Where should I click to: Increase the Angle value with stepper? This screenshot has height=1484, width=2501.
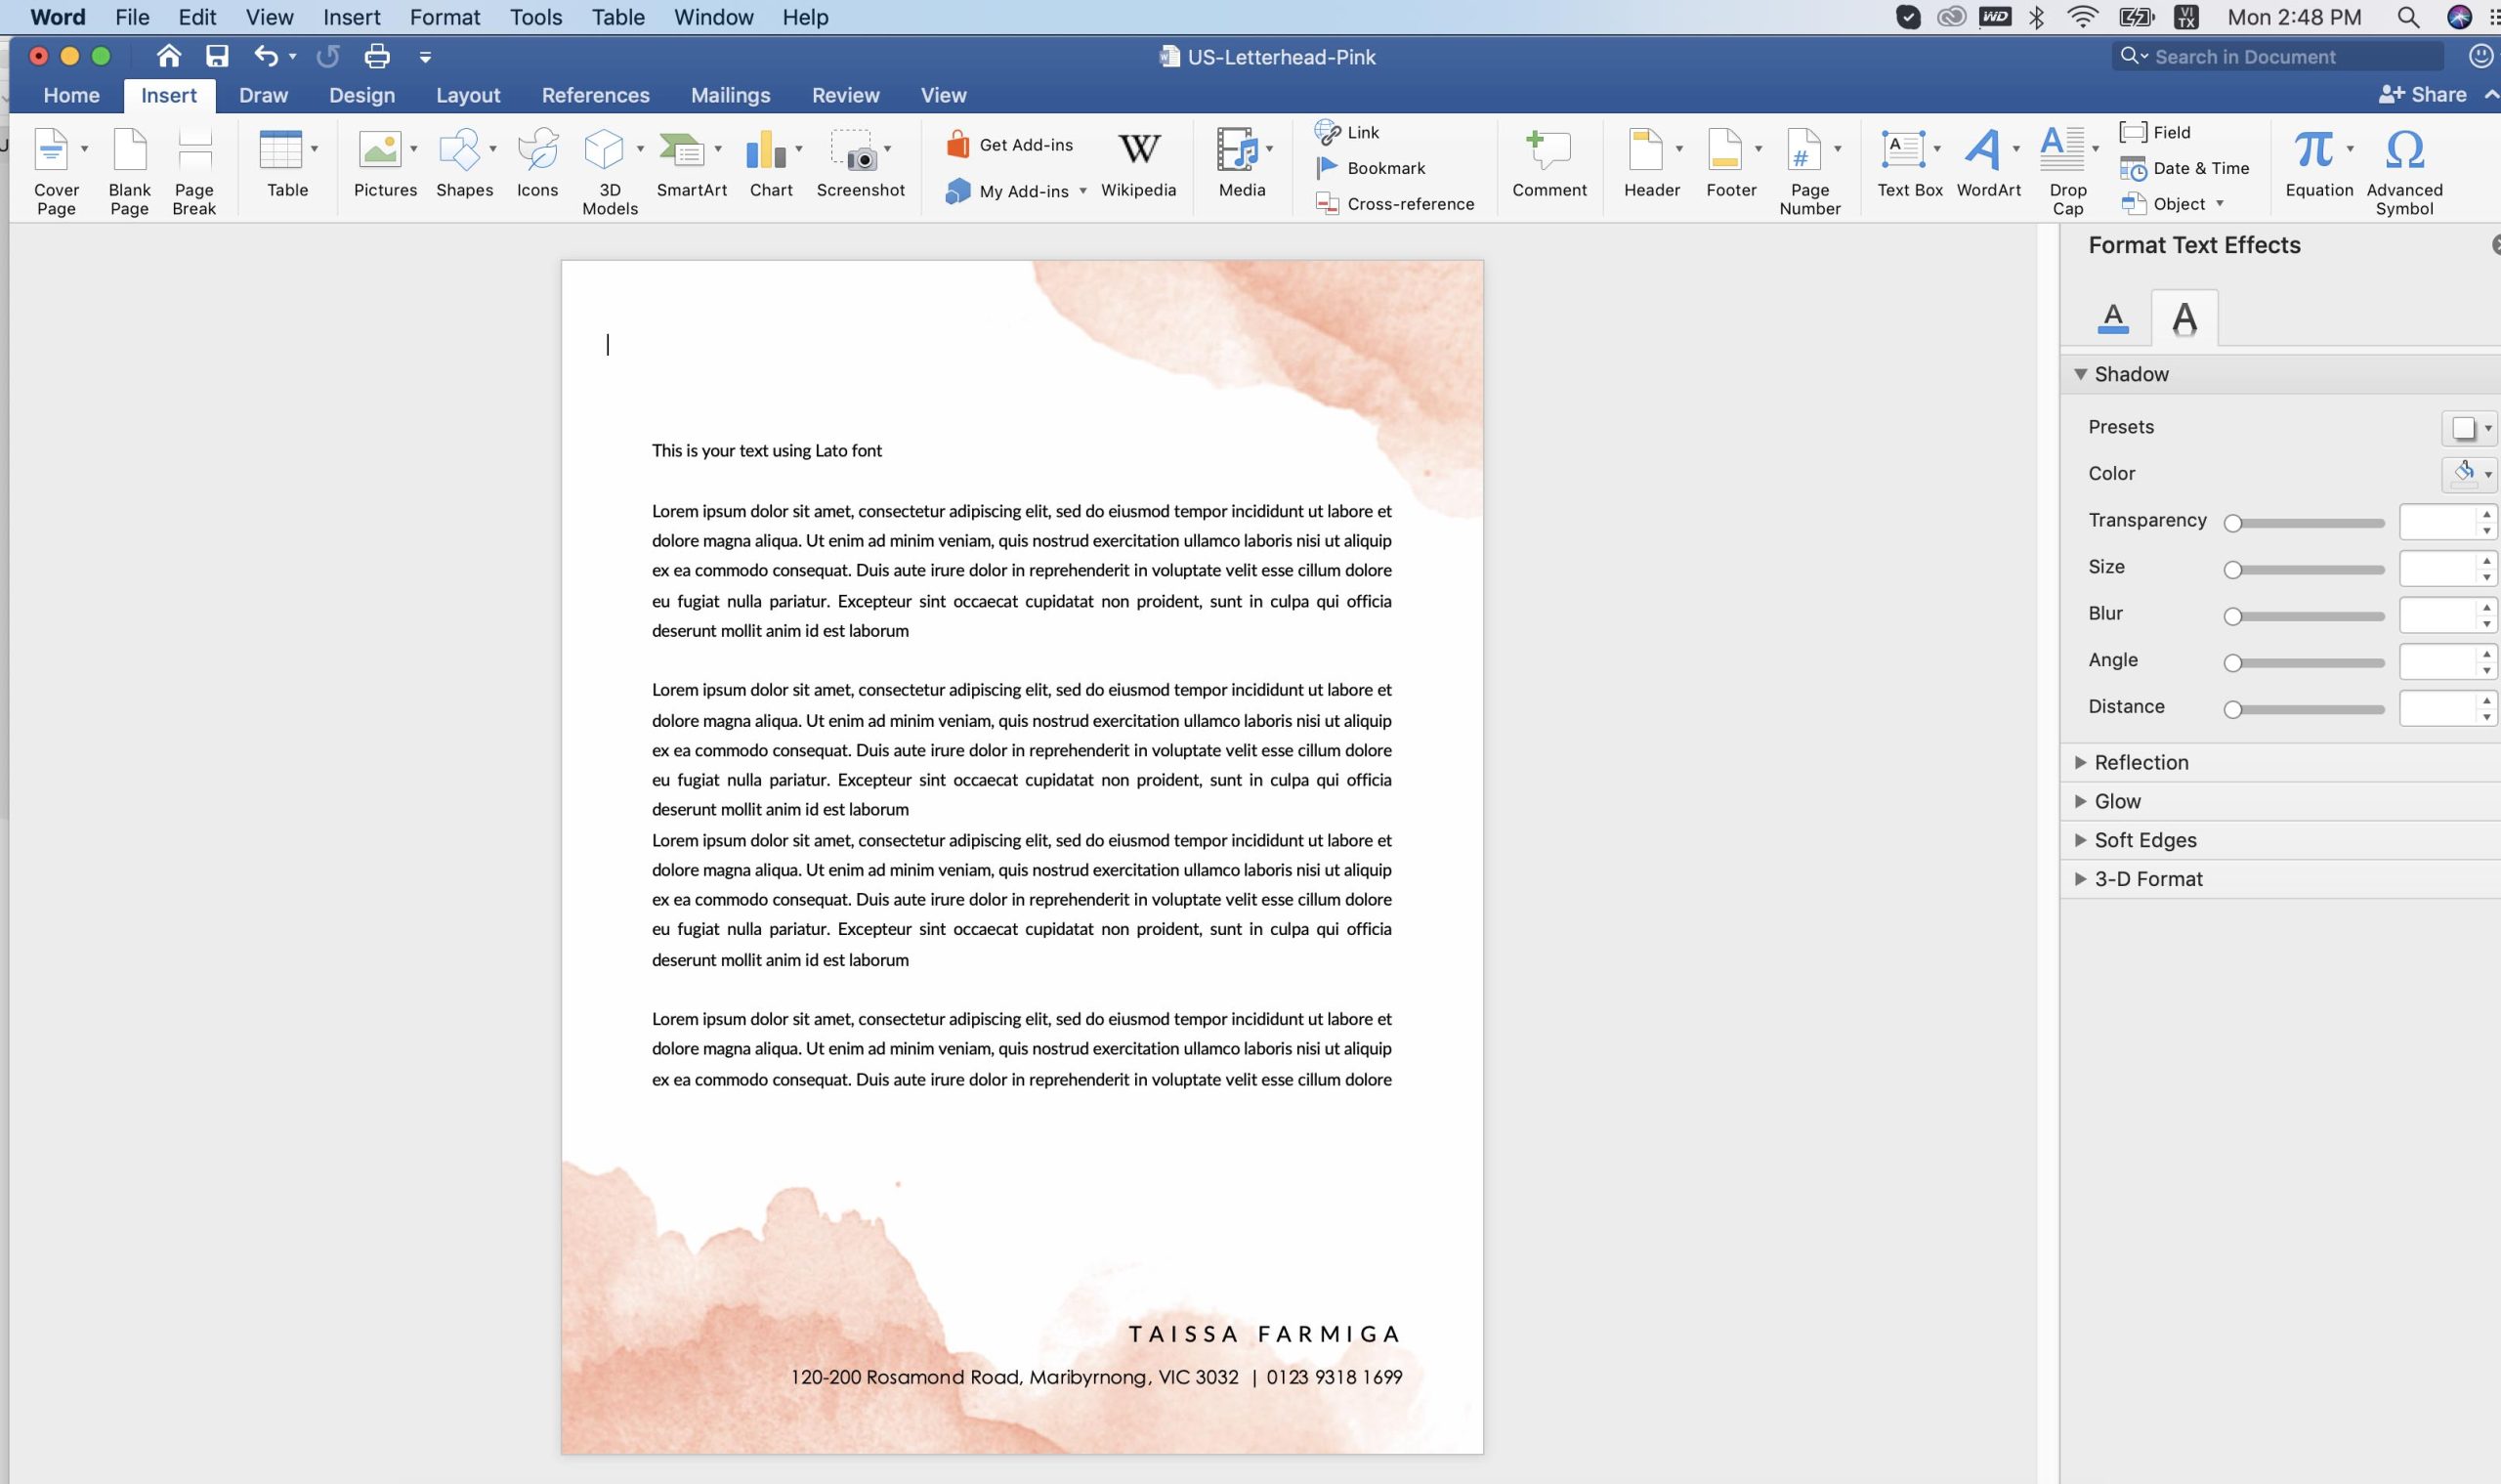click(2486, 654)
